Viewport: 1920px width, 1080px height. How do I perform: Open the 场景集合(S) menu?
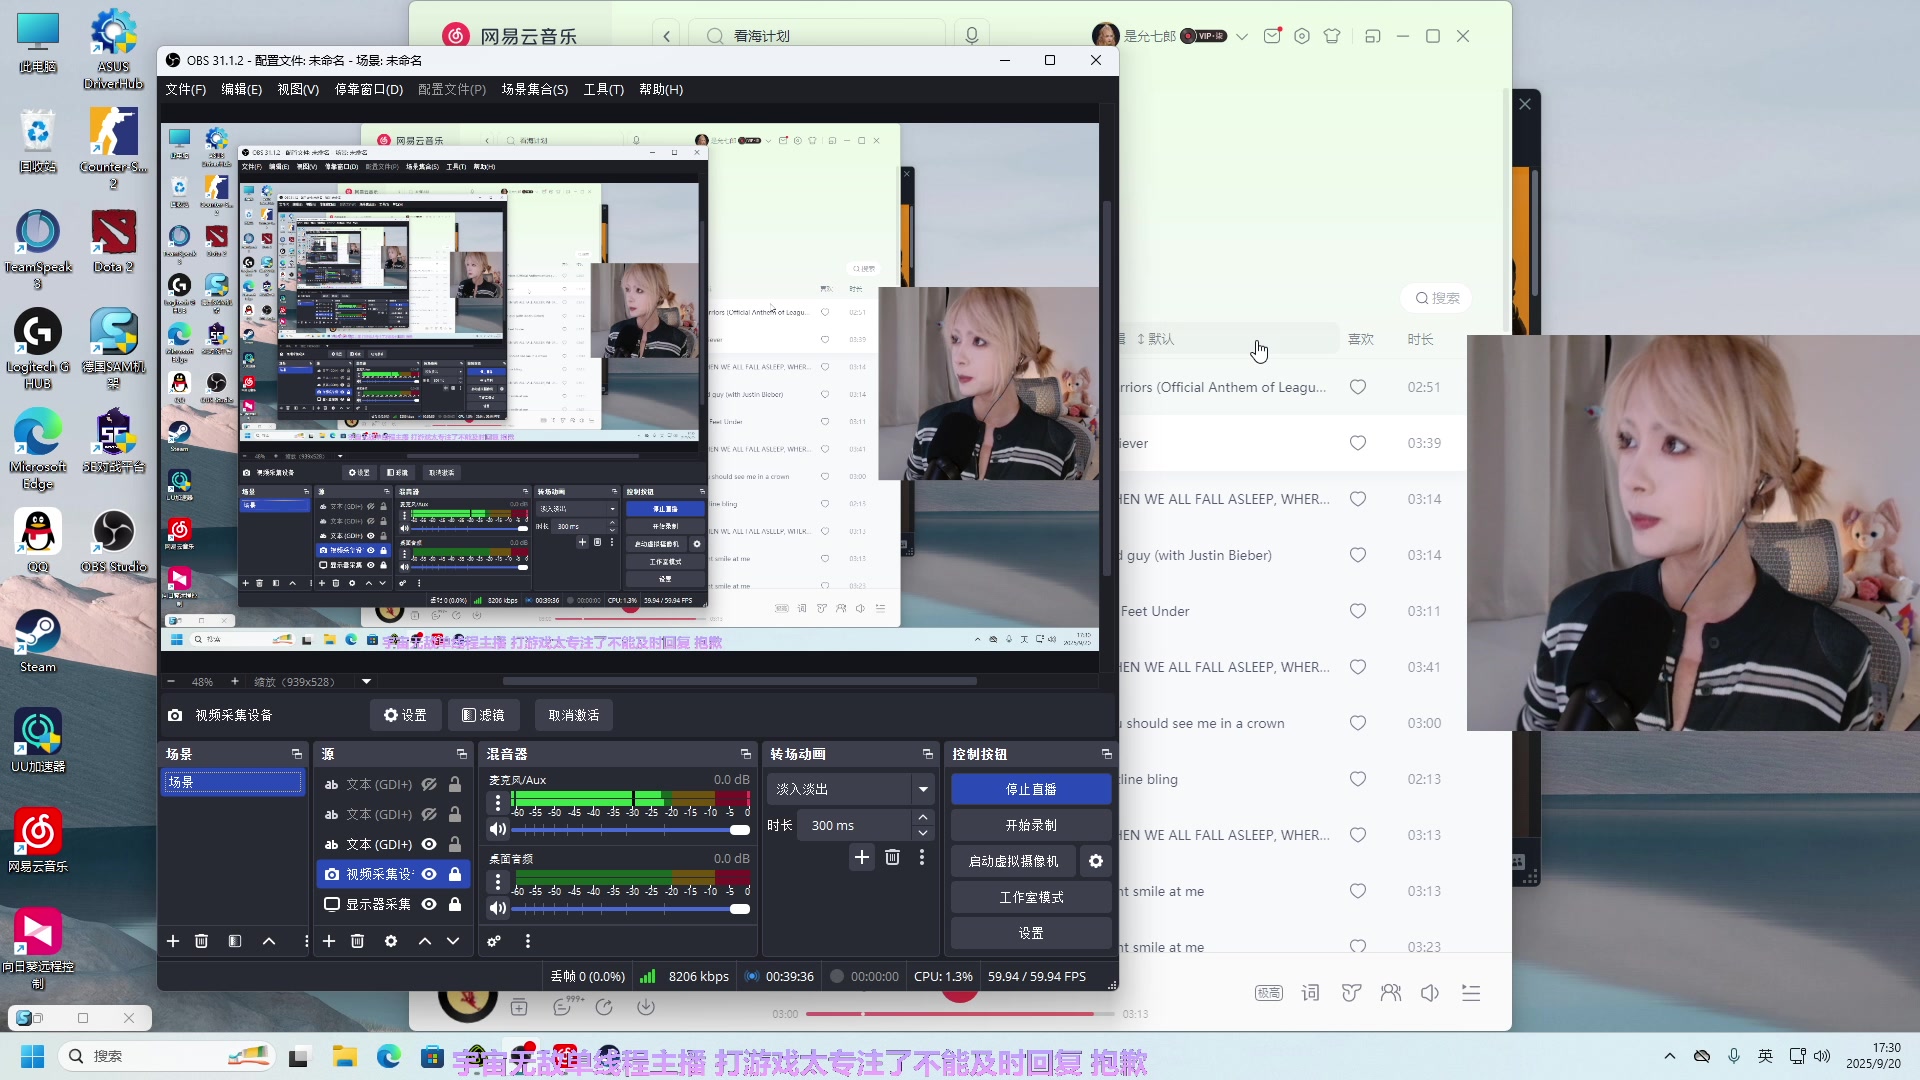(x=535, y=89)
